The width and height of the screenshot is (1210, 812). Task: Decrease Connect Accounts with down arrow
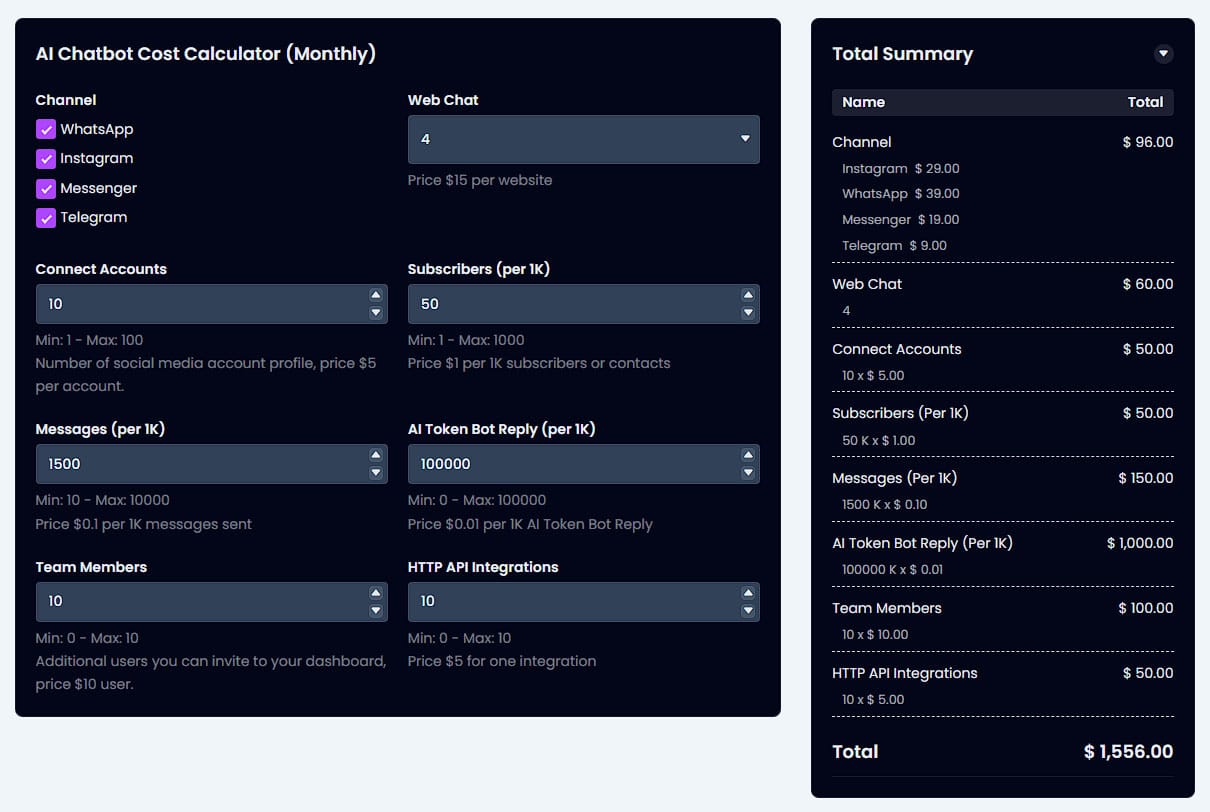[x=376, y=312]
